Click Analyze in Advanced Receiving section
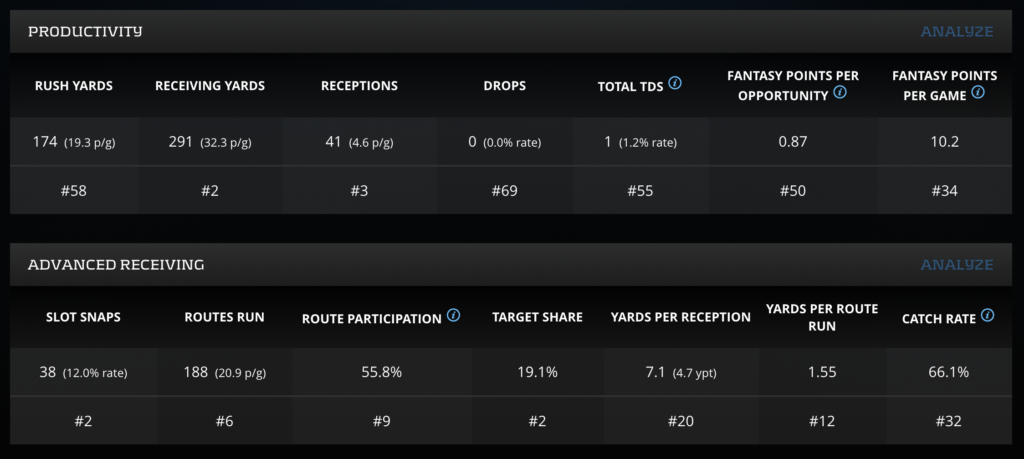 click(x=956, y=265)
